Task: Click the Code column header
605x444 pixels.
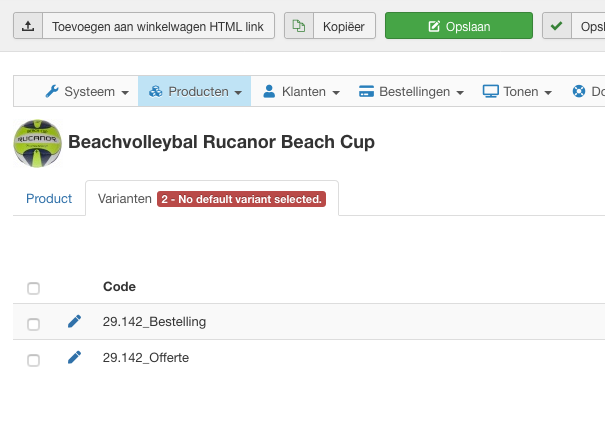Action: click(x=119, y=287)
